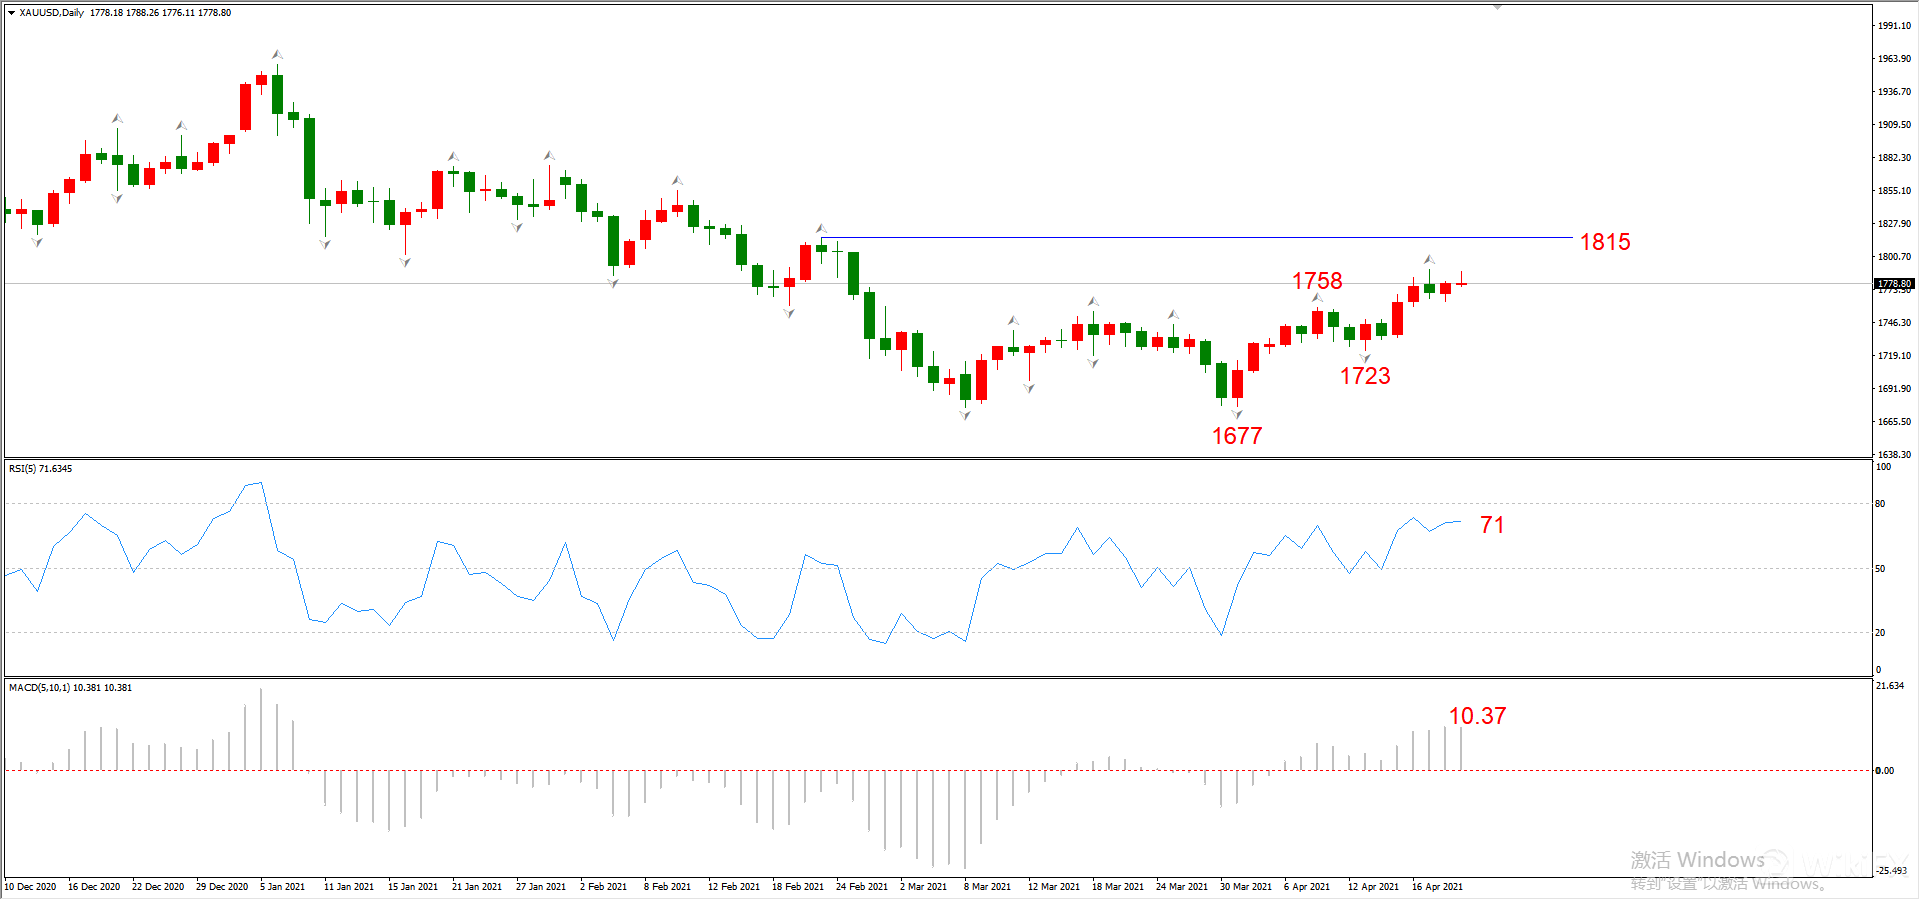Click the OHLC value 1788.26 in header
1920x900 pixels.
coord(142,13)
